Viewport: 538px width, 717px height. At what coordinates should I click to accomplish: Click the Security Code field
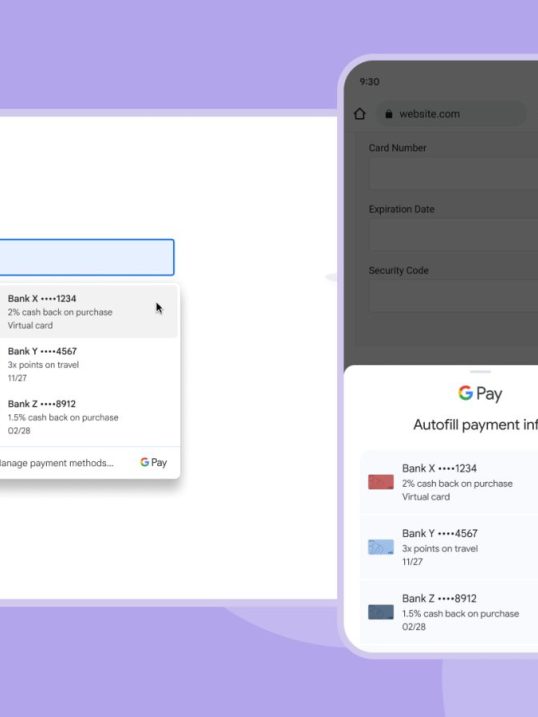(x=453, y=296)
